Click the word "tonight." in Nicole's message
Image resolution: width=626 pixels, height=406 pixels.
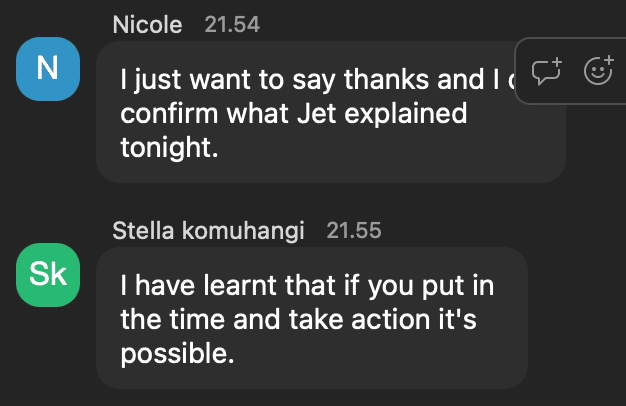(x=167, y=147)
